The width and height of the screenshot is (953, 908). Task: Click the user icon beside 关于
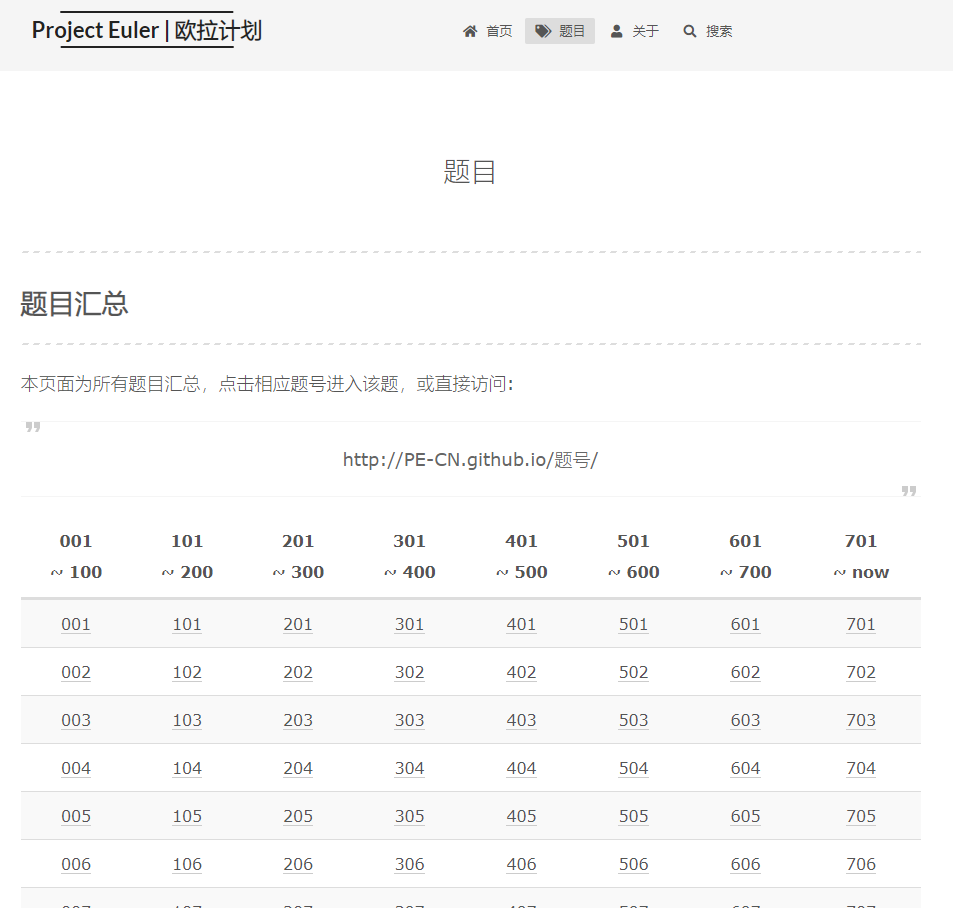[616, 31]
